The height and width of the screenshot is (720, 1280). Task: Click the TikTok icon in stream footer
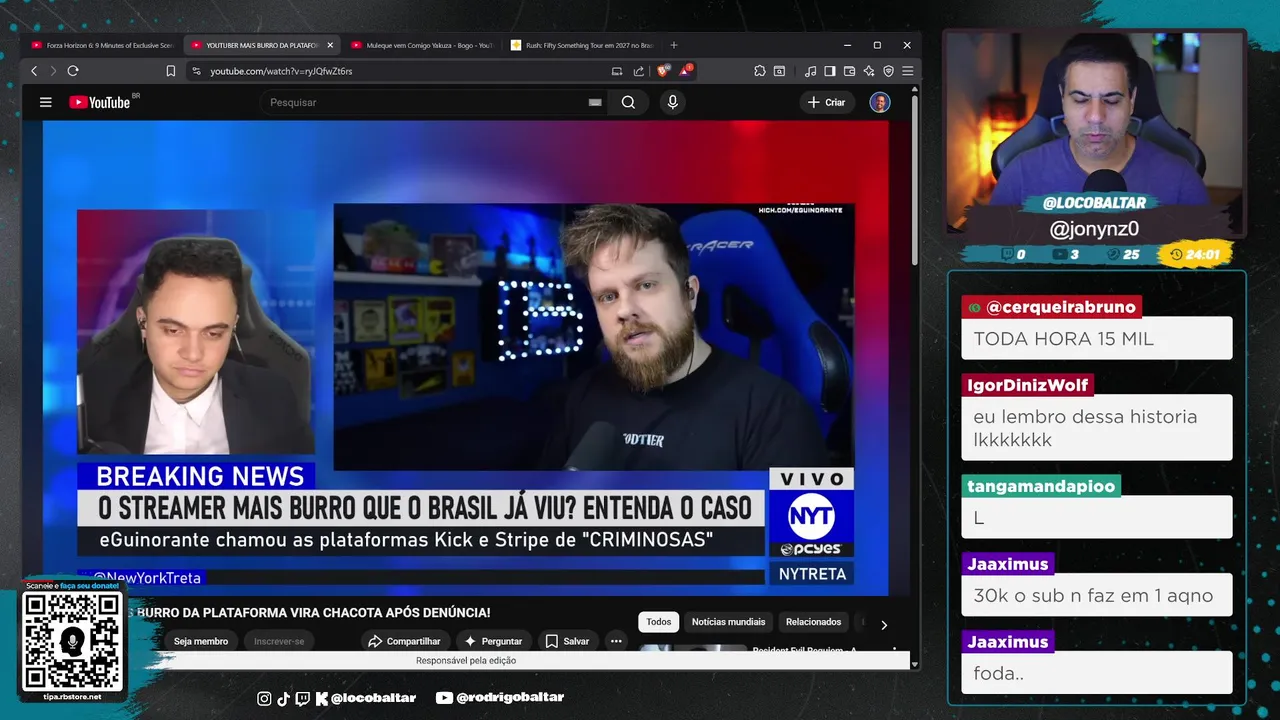point(283,698)
